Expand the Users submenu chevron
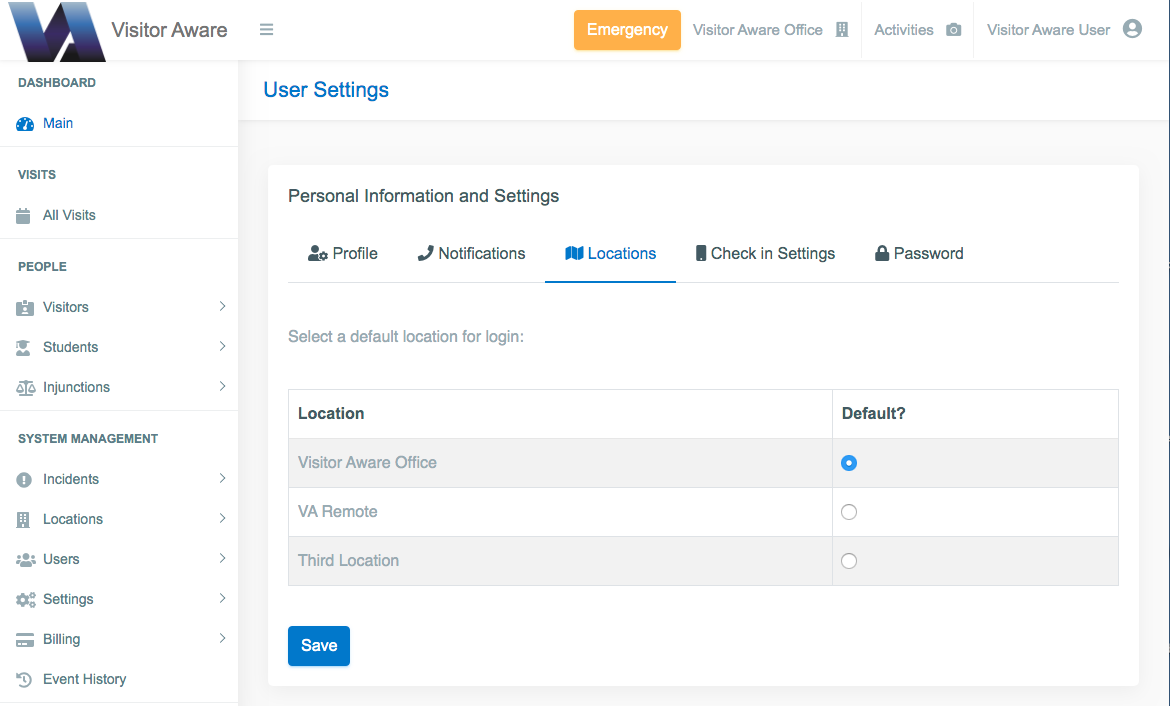The image size is (1170, 706). [222, 558]
